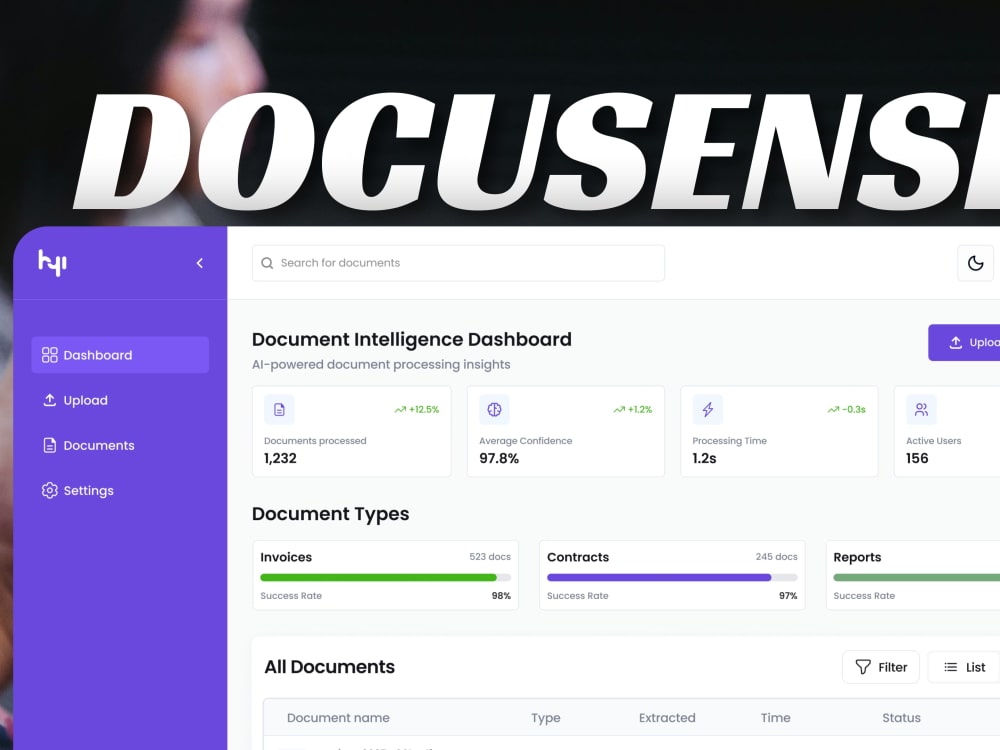Click the Documents processed file icon

[x=279, y=409]
